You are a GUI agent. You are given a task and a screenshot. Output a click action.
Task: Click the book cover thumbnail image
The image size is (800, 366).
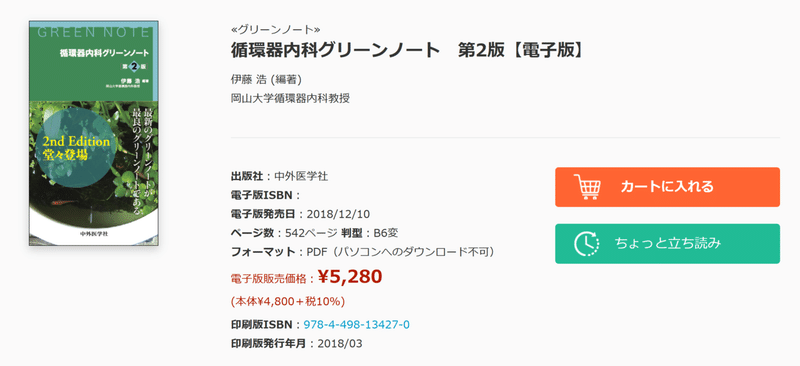coord(93,133)
